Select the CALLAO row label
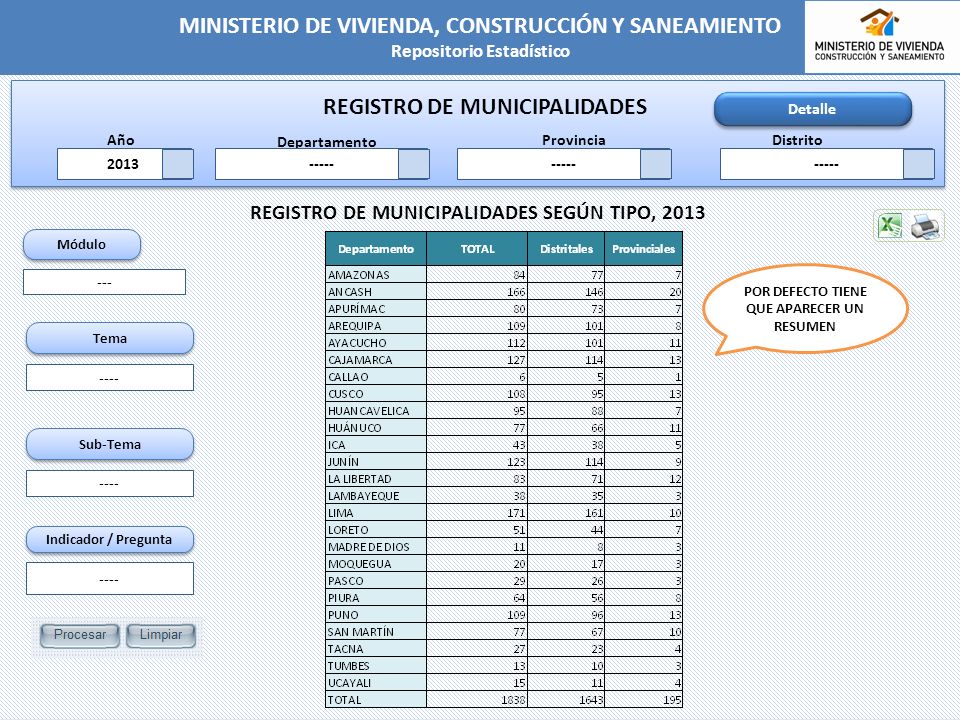This screenshot has height=720, width=960. (x=348, y=377)
